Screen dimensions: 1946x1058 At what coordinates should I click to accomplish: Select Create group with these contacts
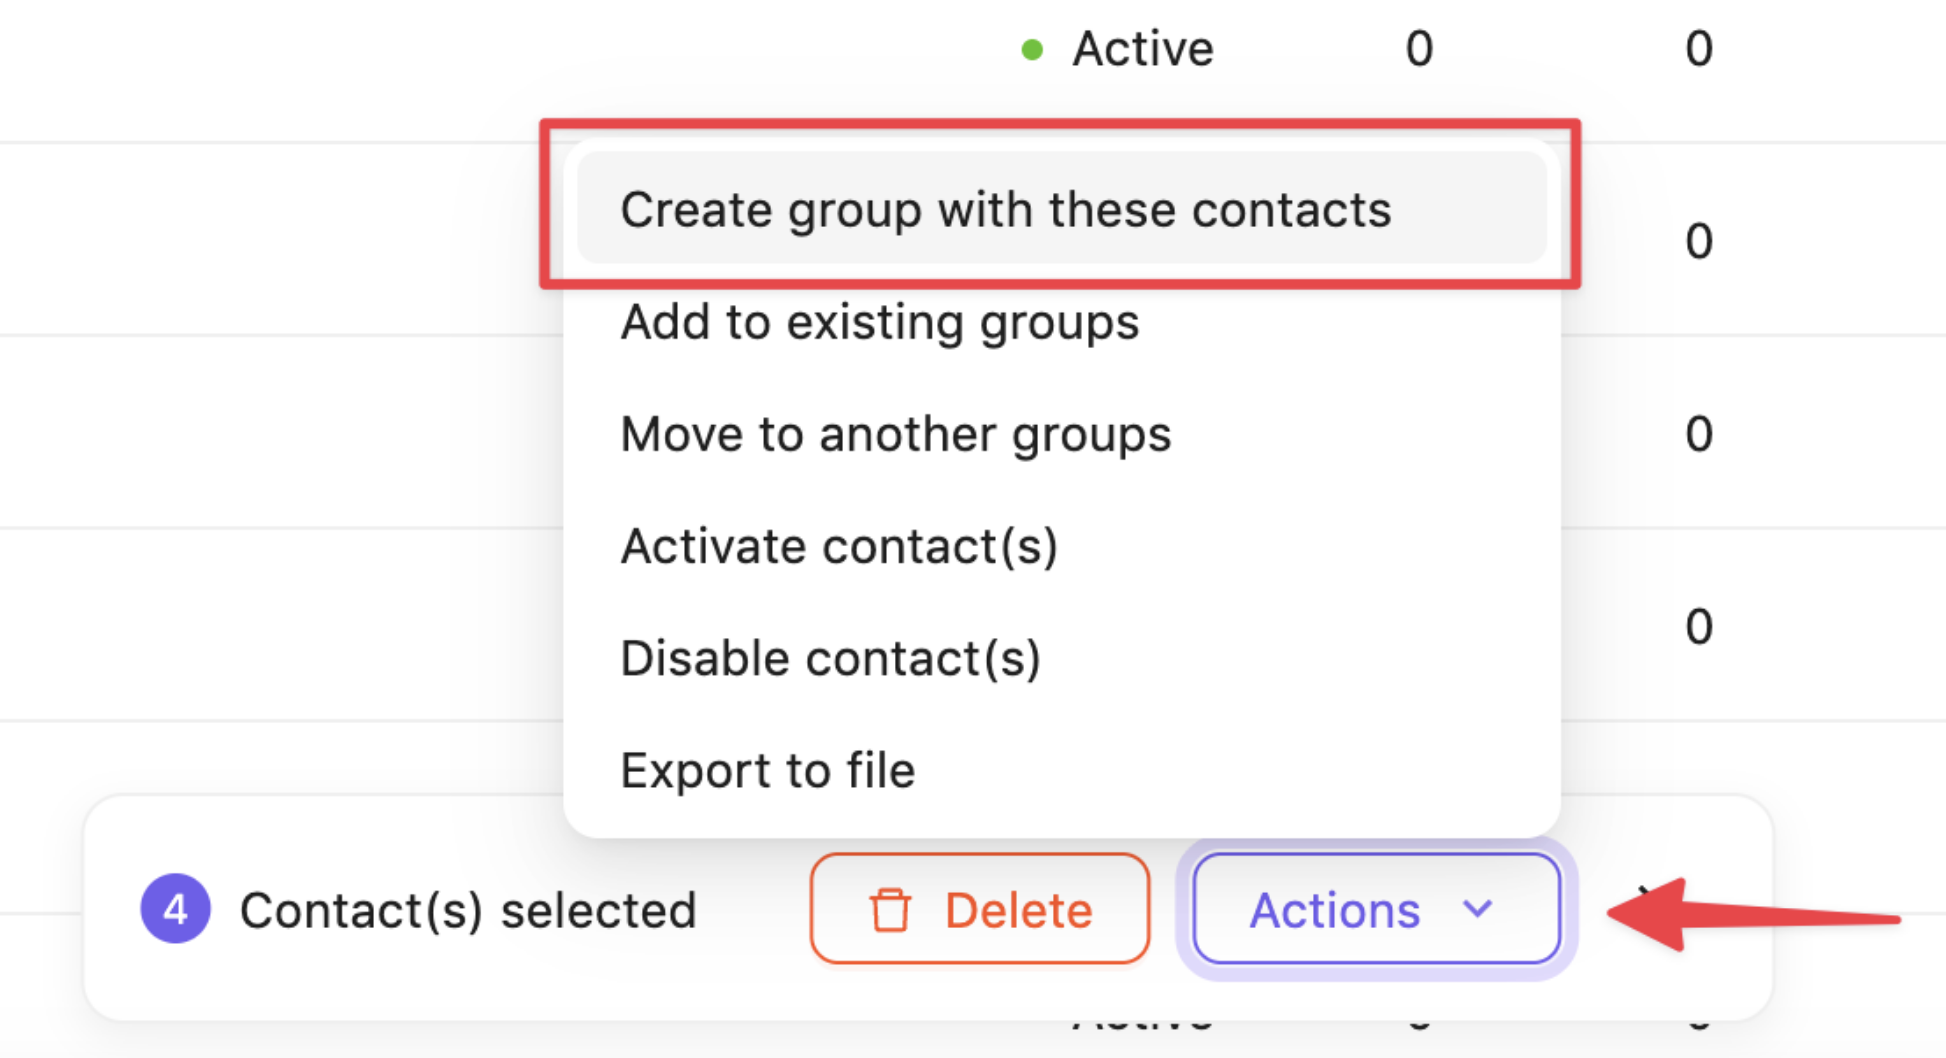[1005, 210]
